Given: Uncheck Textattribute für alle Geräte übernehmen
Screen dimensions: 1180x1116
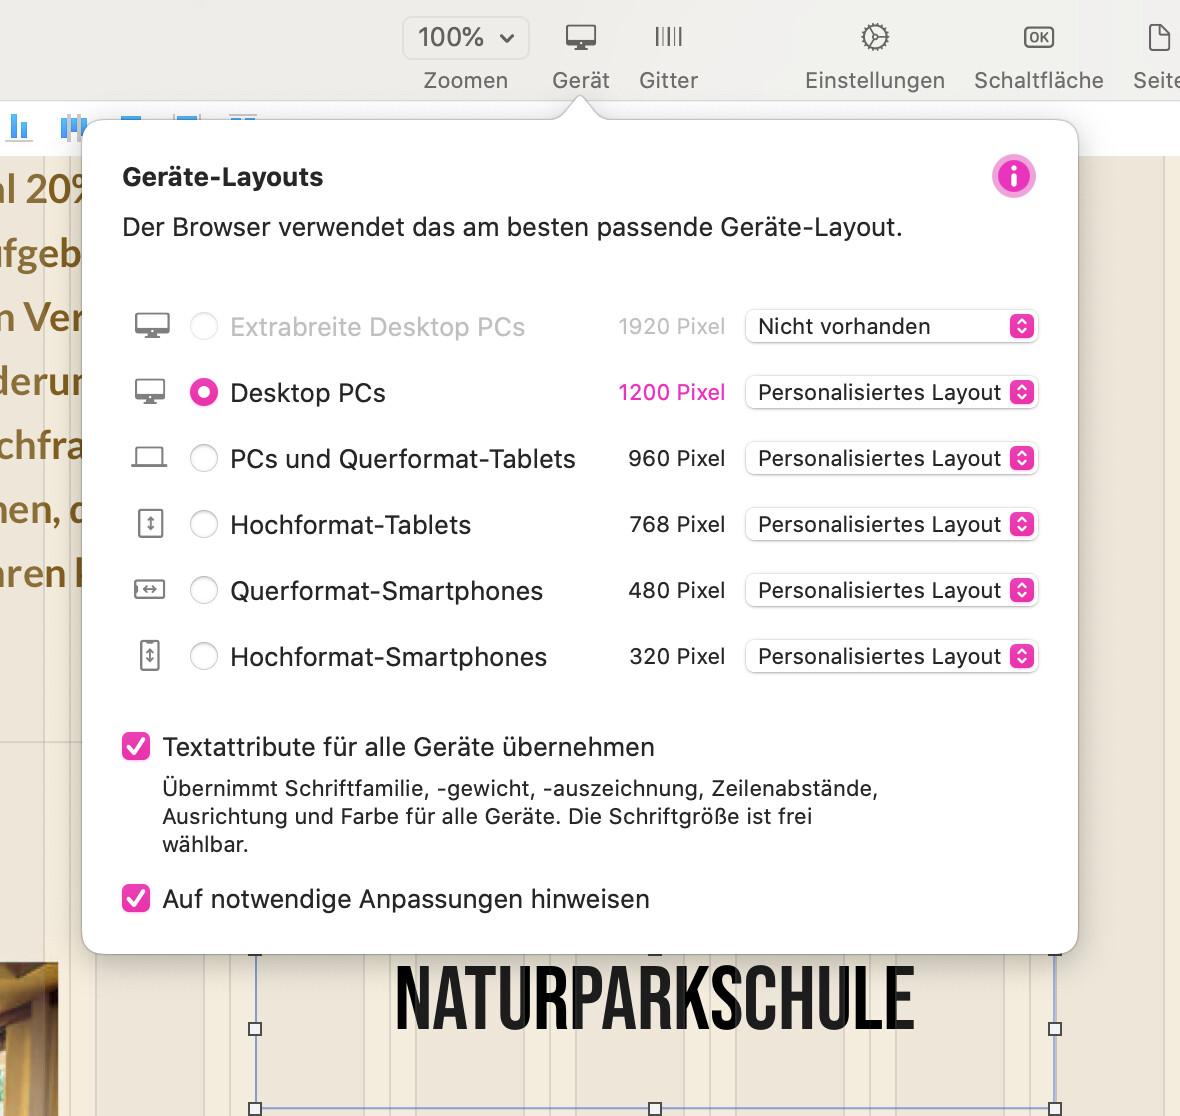Looking at the screenshot, I should coord(136,747).
